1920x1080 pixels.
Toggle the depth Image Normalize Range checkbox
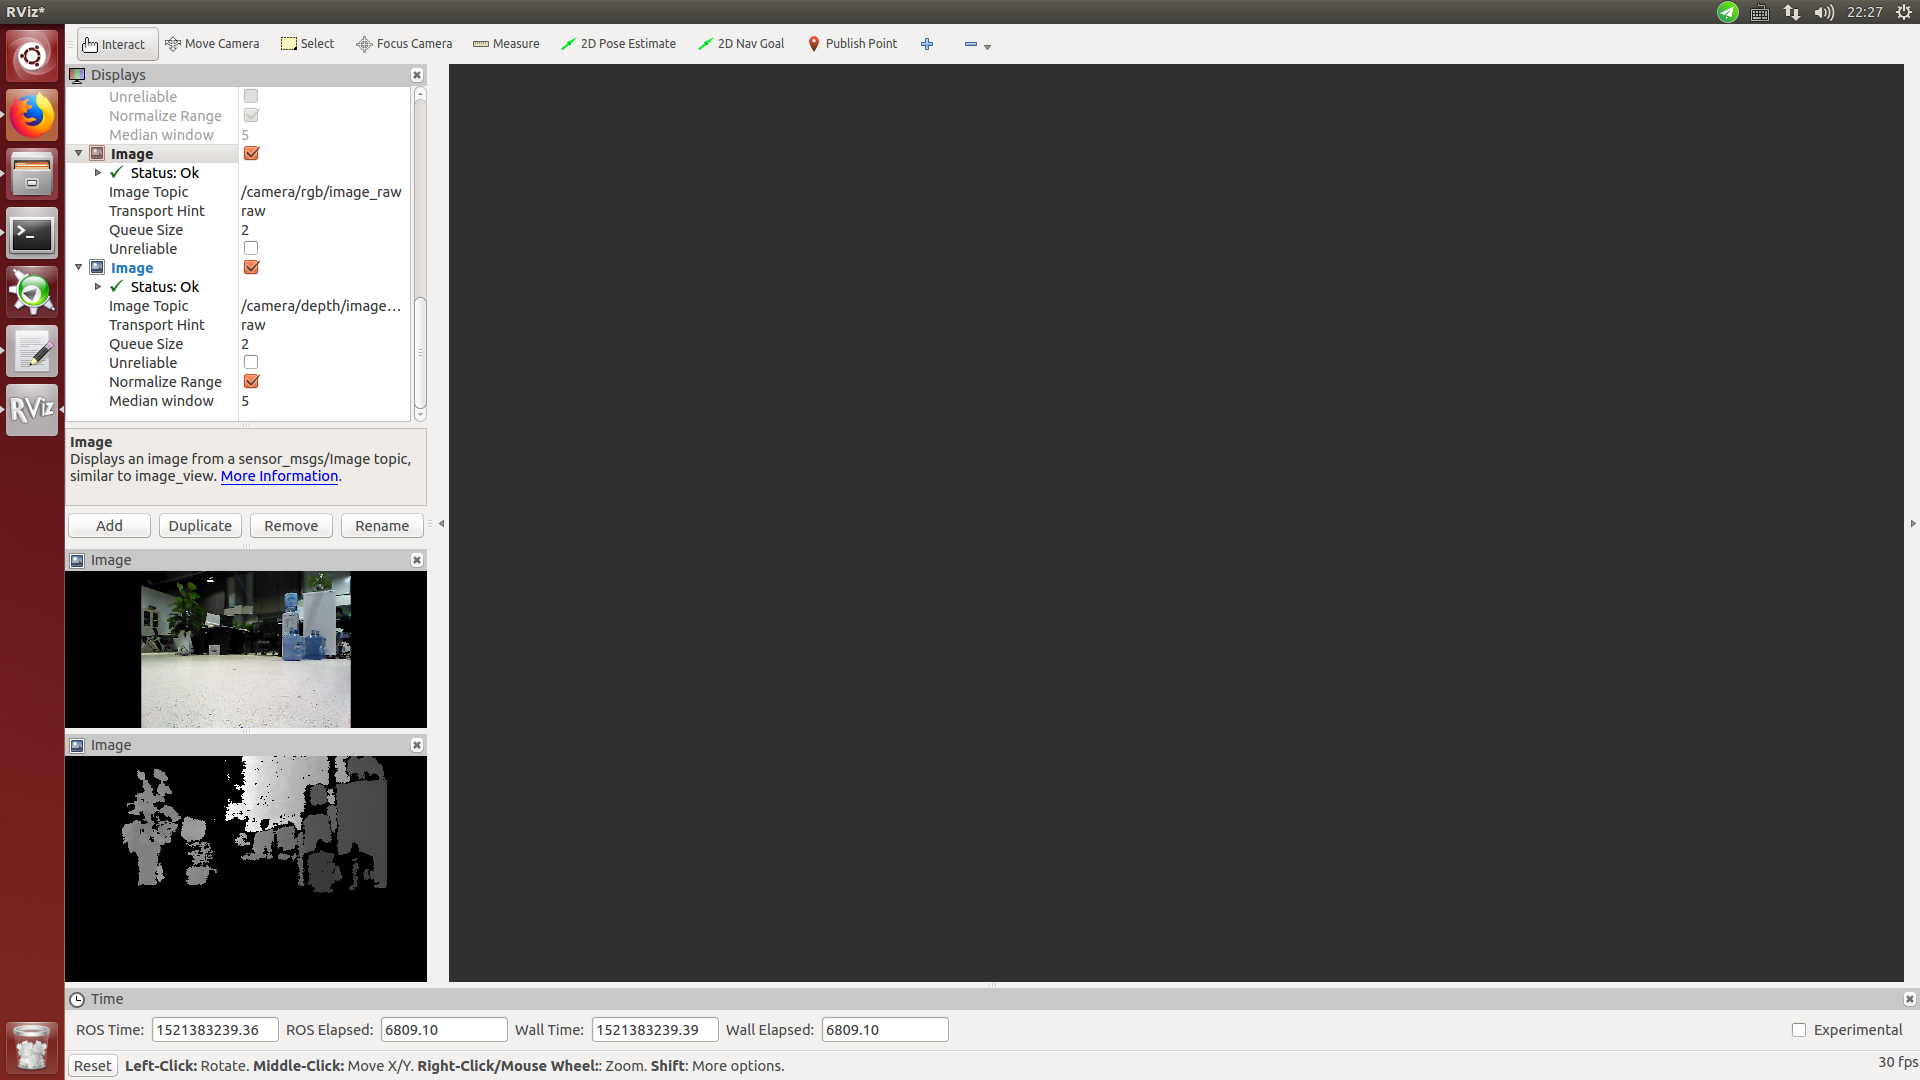point(251,382)
